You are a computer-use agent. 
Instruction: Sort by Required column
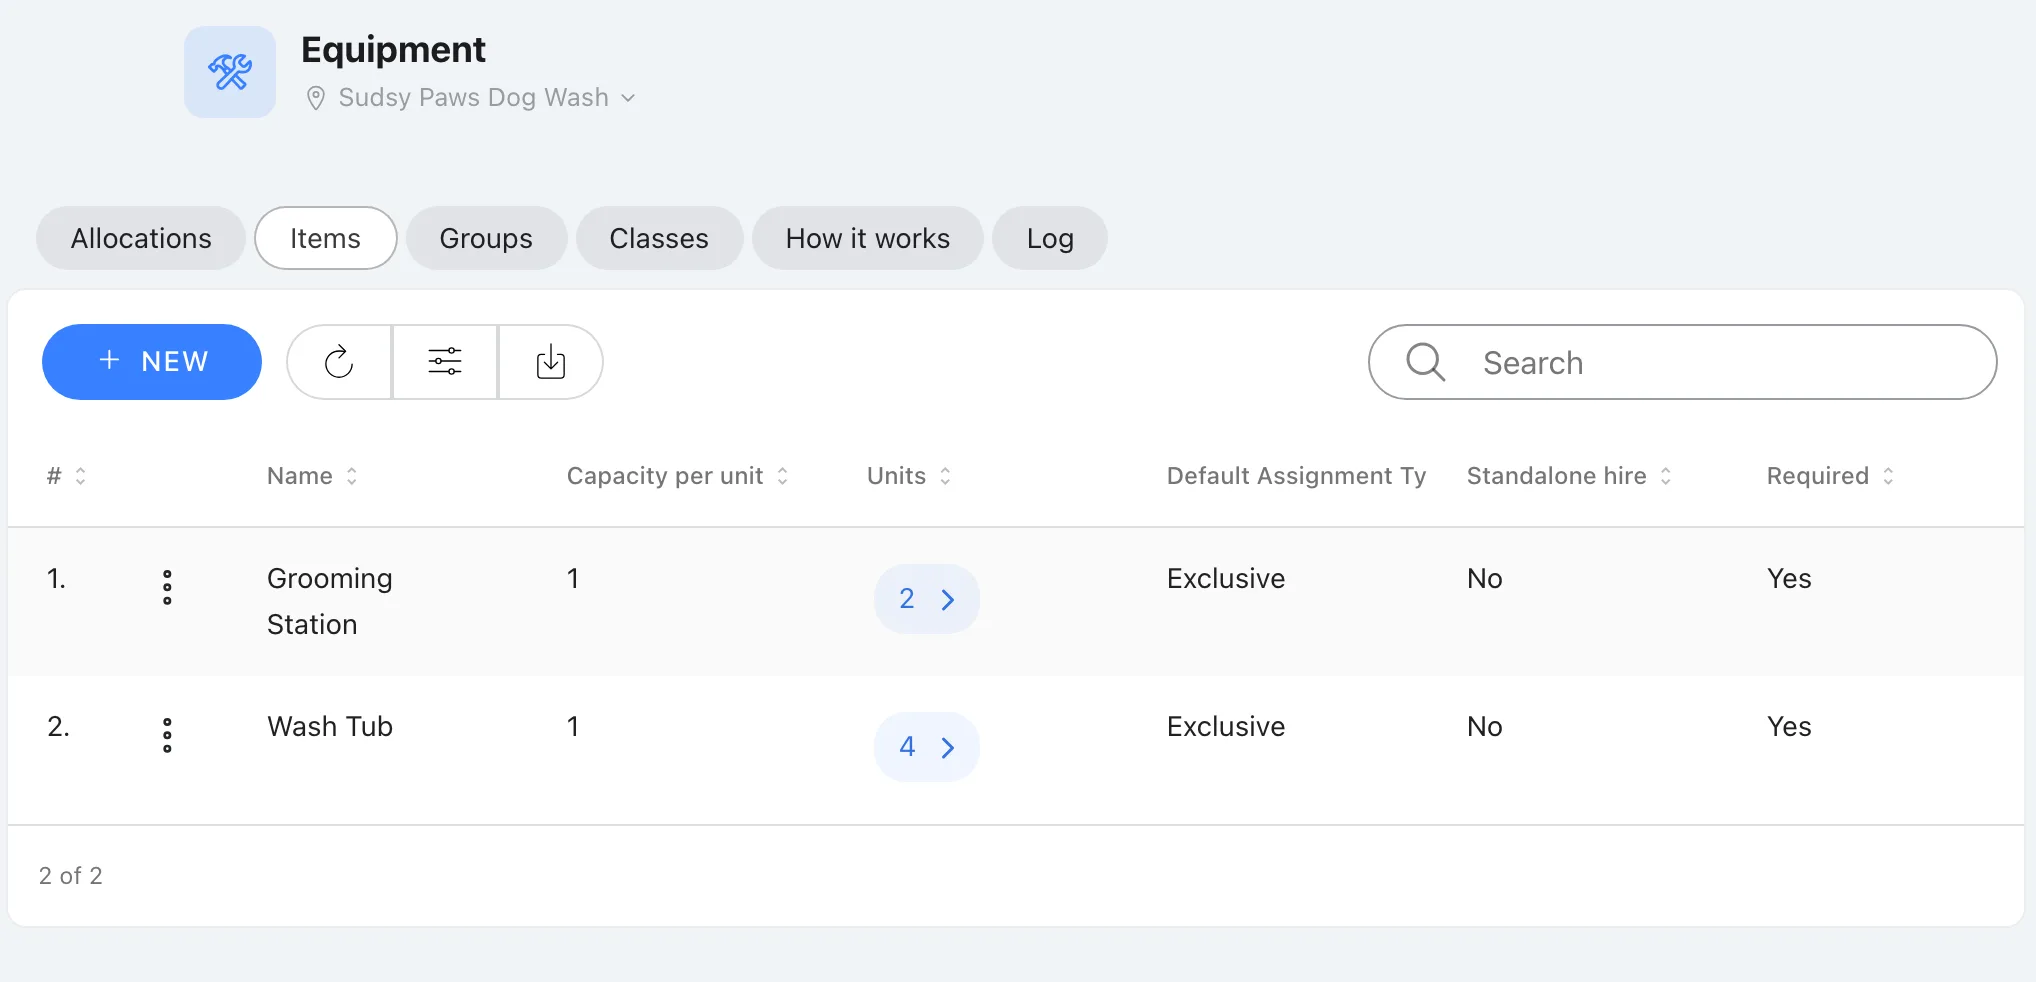[1830, 476]
